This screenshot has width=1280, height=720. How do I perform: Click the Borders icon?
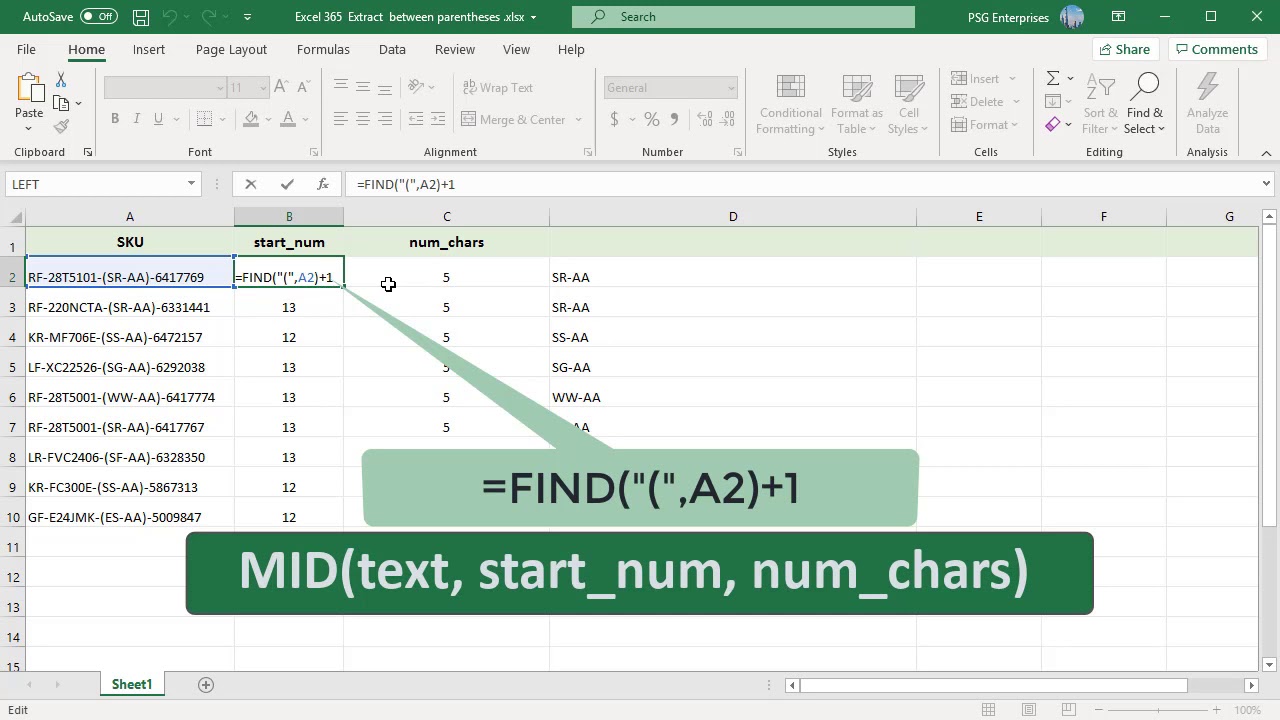pyautogui.click(x=204, y=119)
